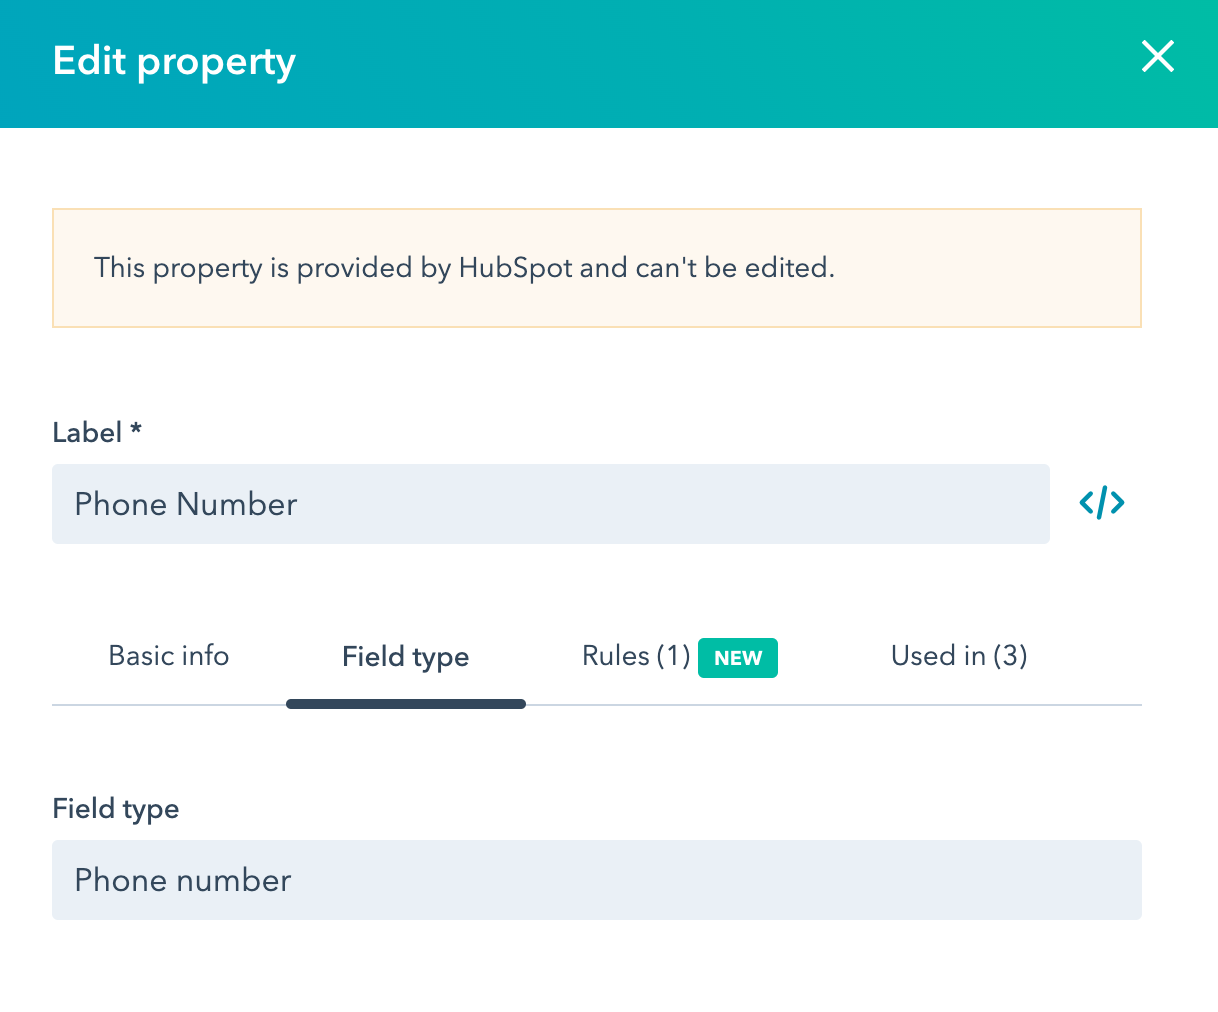Viewport: 1218px width, 1012px height.
Task: Click the required asterisk next to Label
Action: [136, 430]
